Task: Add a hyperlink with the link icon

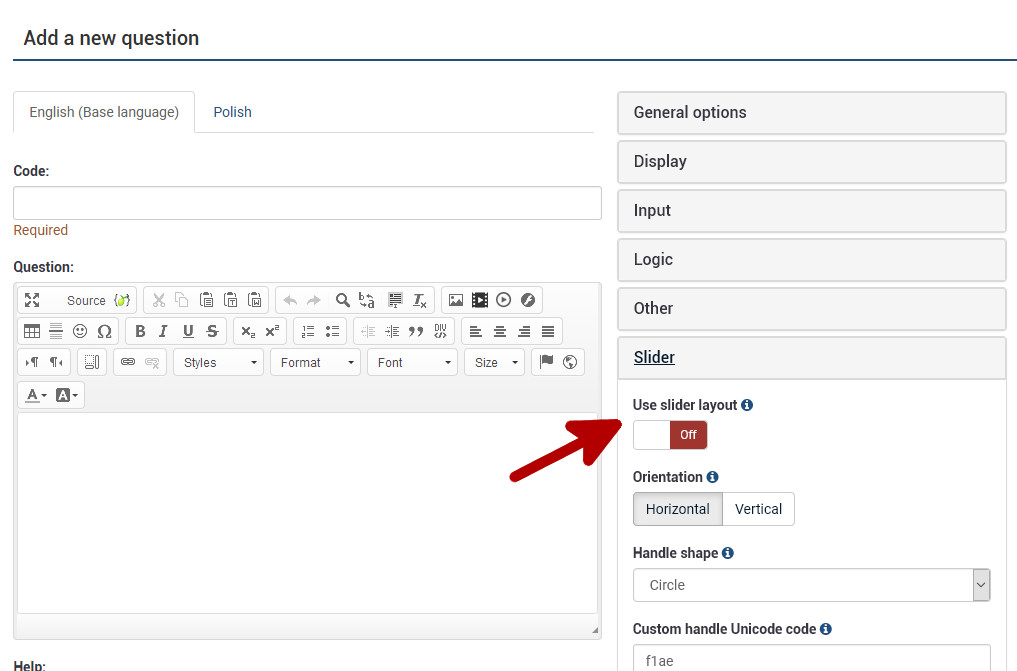Action: click(x=127, y=362)
